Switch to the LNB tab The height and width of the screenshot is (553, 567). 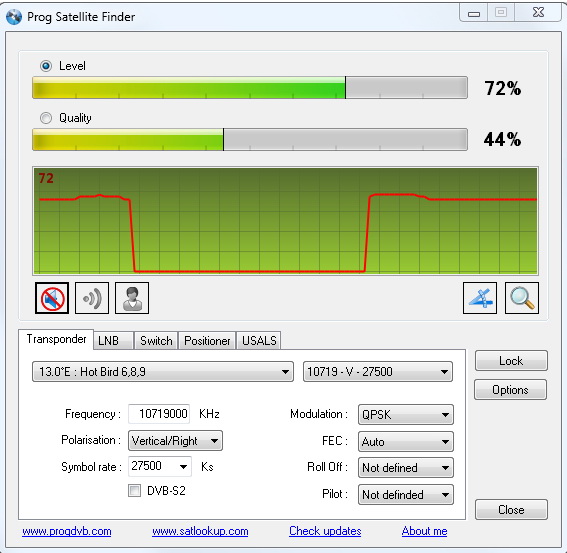(113, 341)
